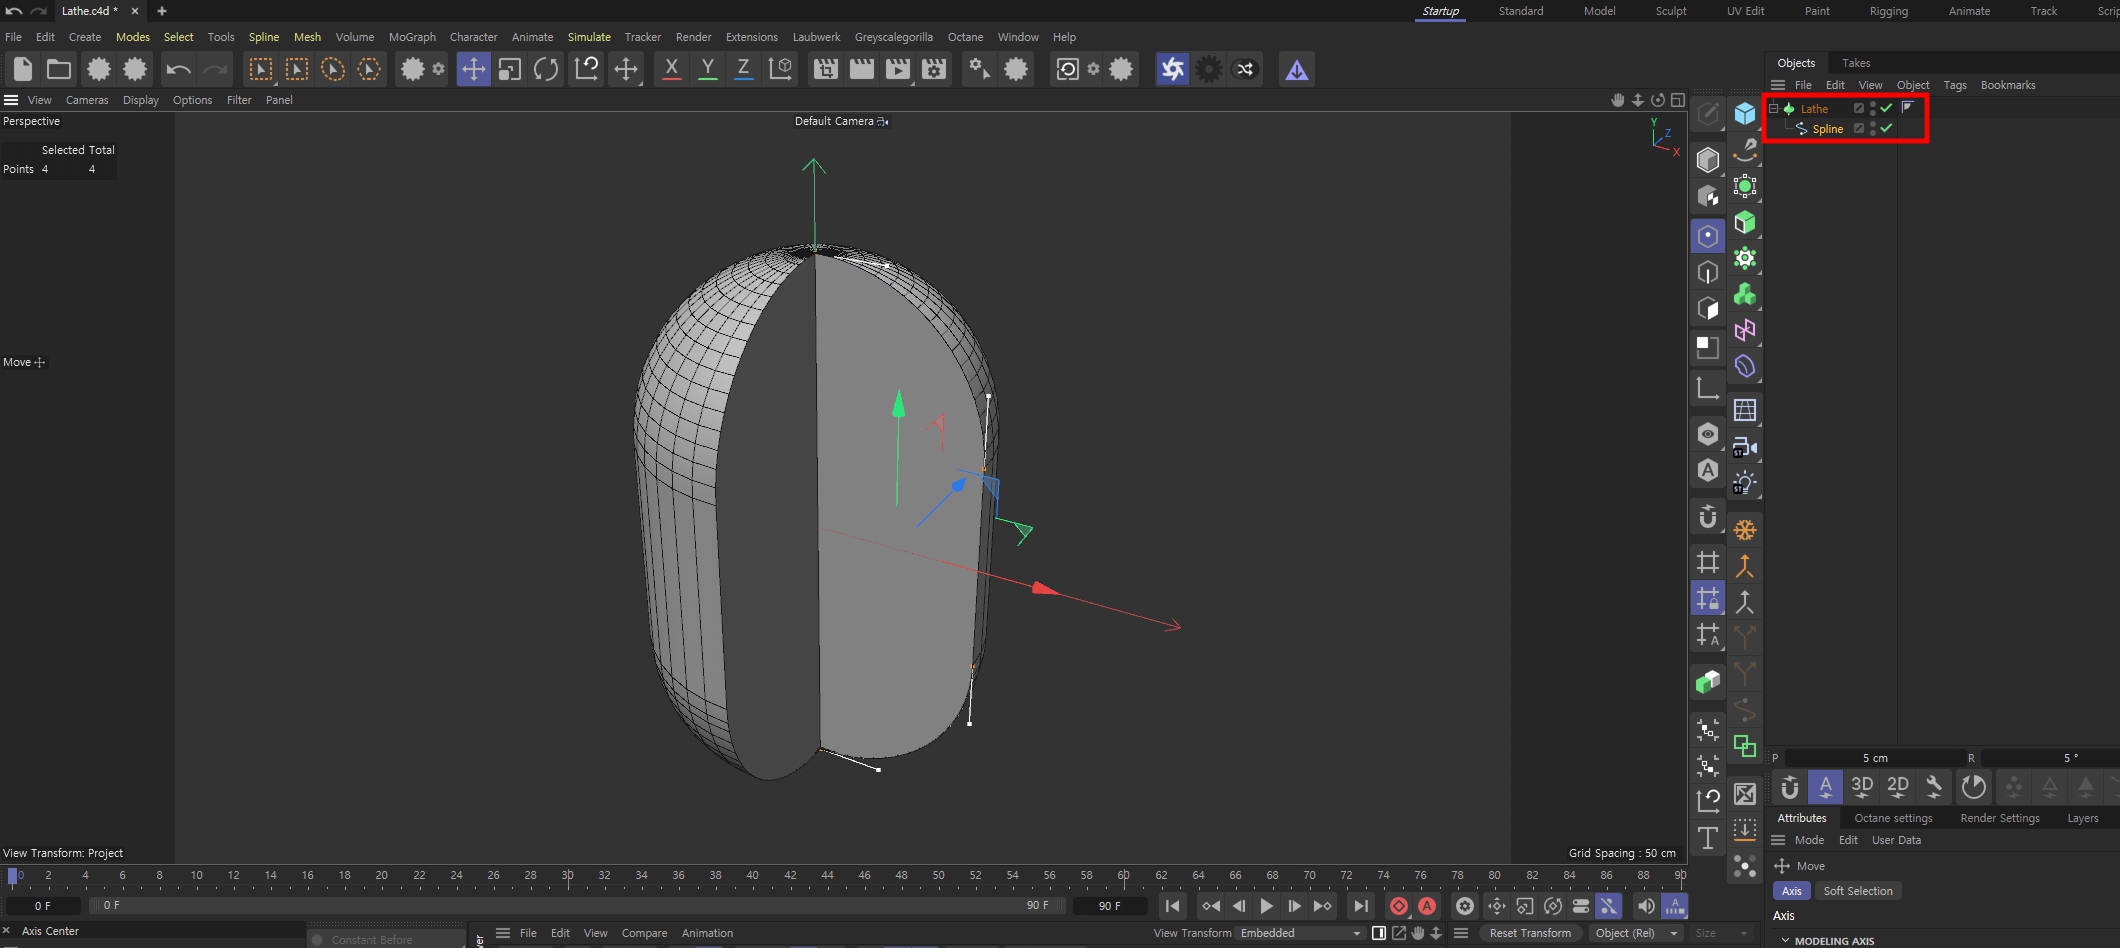Click the Undo arrow in main toolbar
This screenshot has width=2120, height=948.
point(178,69)
